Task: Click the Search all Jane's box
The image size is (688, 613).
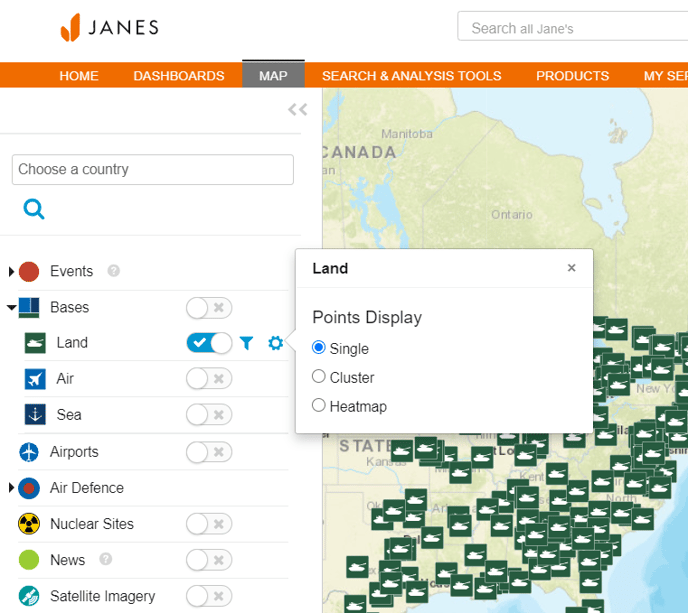Action: pyautogui.click(x=573, y=26)
